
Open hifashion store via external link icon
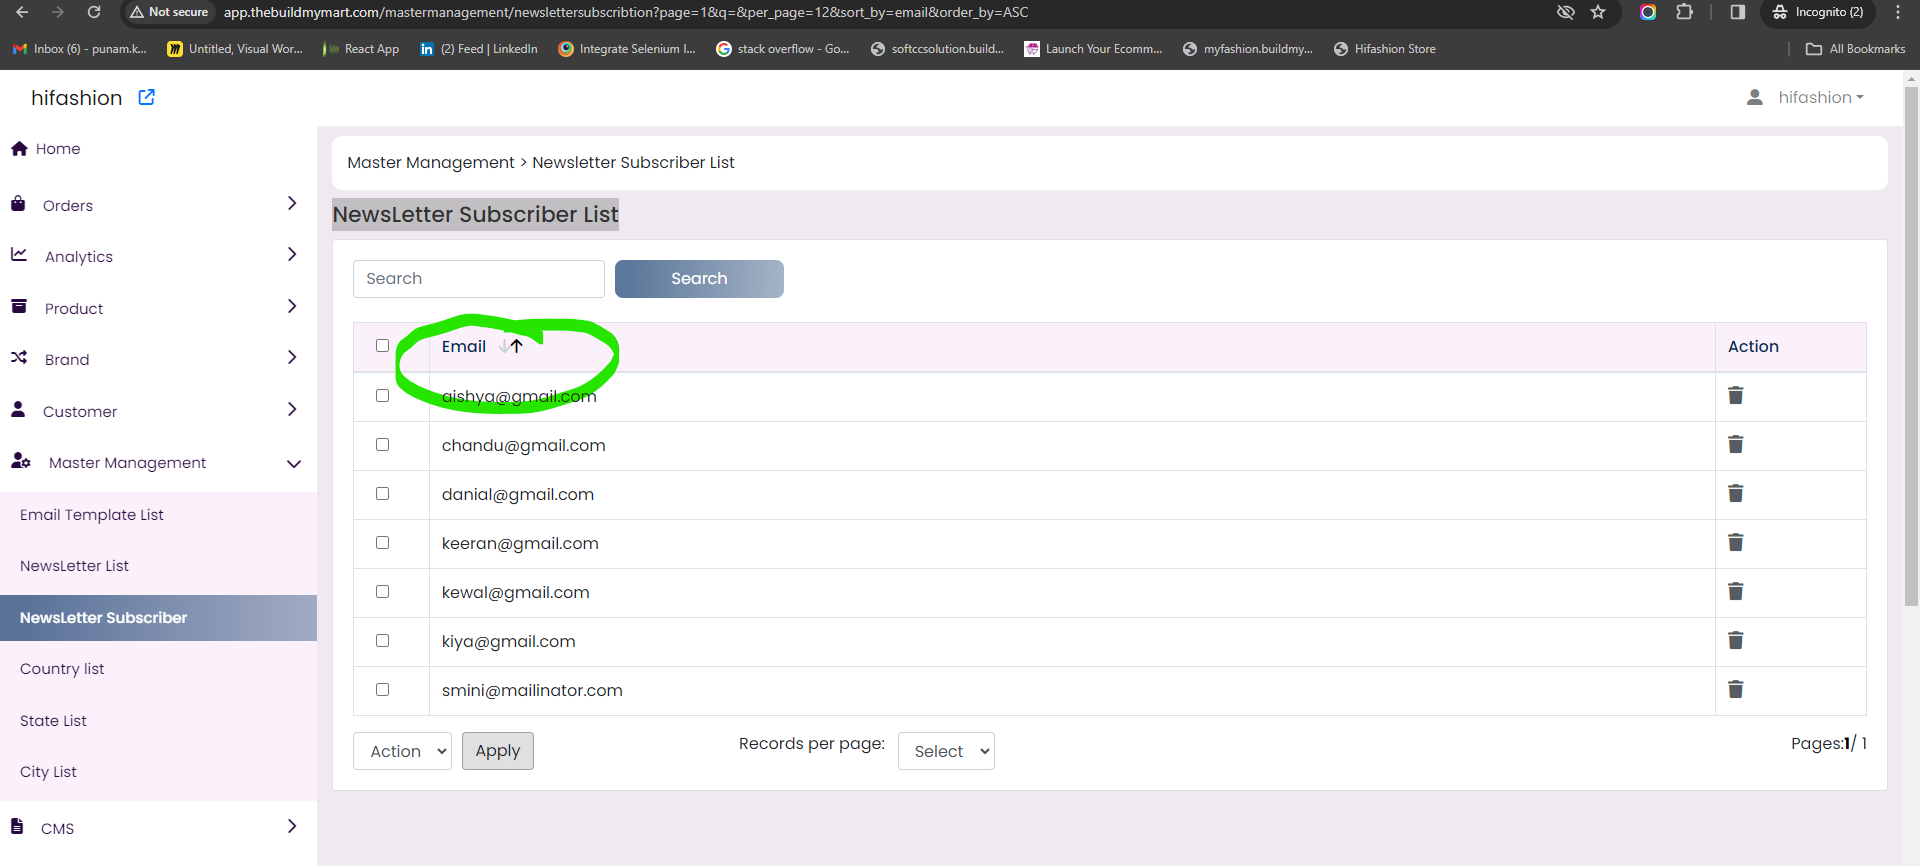tap(146, 97)
